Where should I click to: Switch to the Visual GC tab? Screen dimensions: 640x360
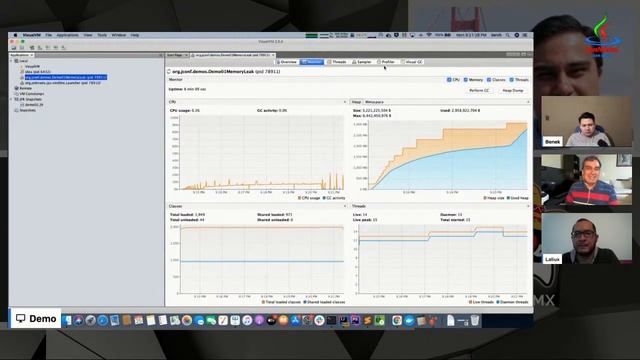coord(413,62)
